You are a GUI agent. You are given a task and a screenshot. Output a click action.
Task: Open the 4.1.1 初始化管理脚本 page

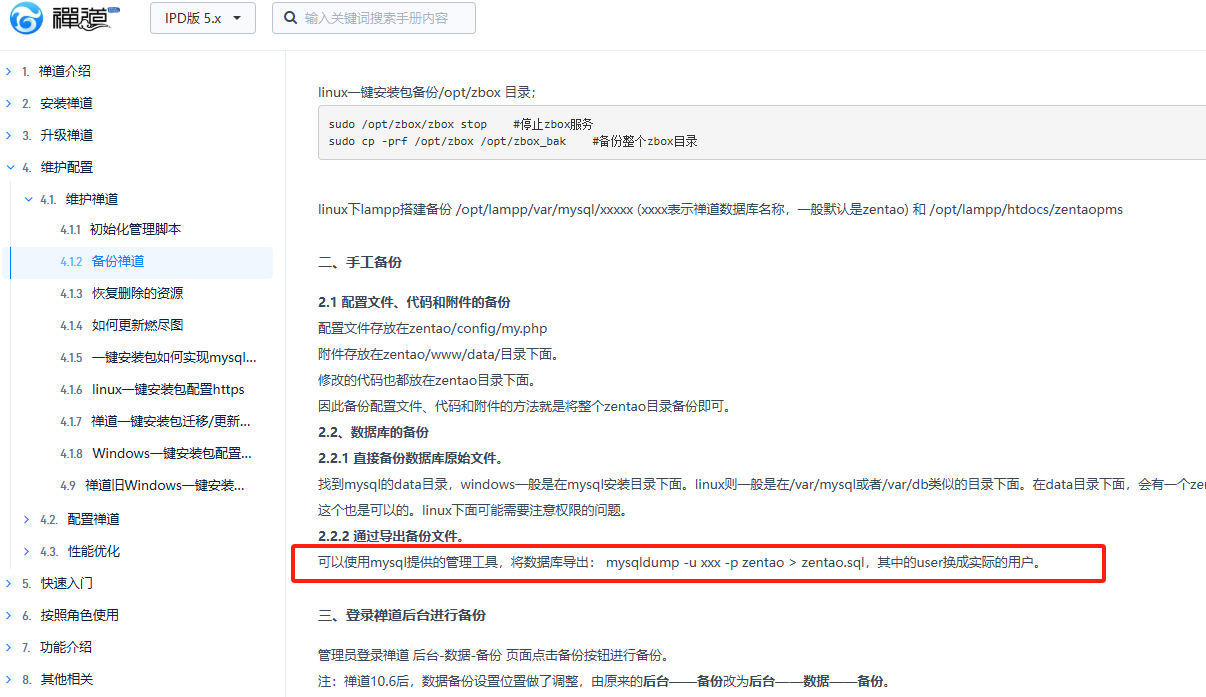click(121, 229)
